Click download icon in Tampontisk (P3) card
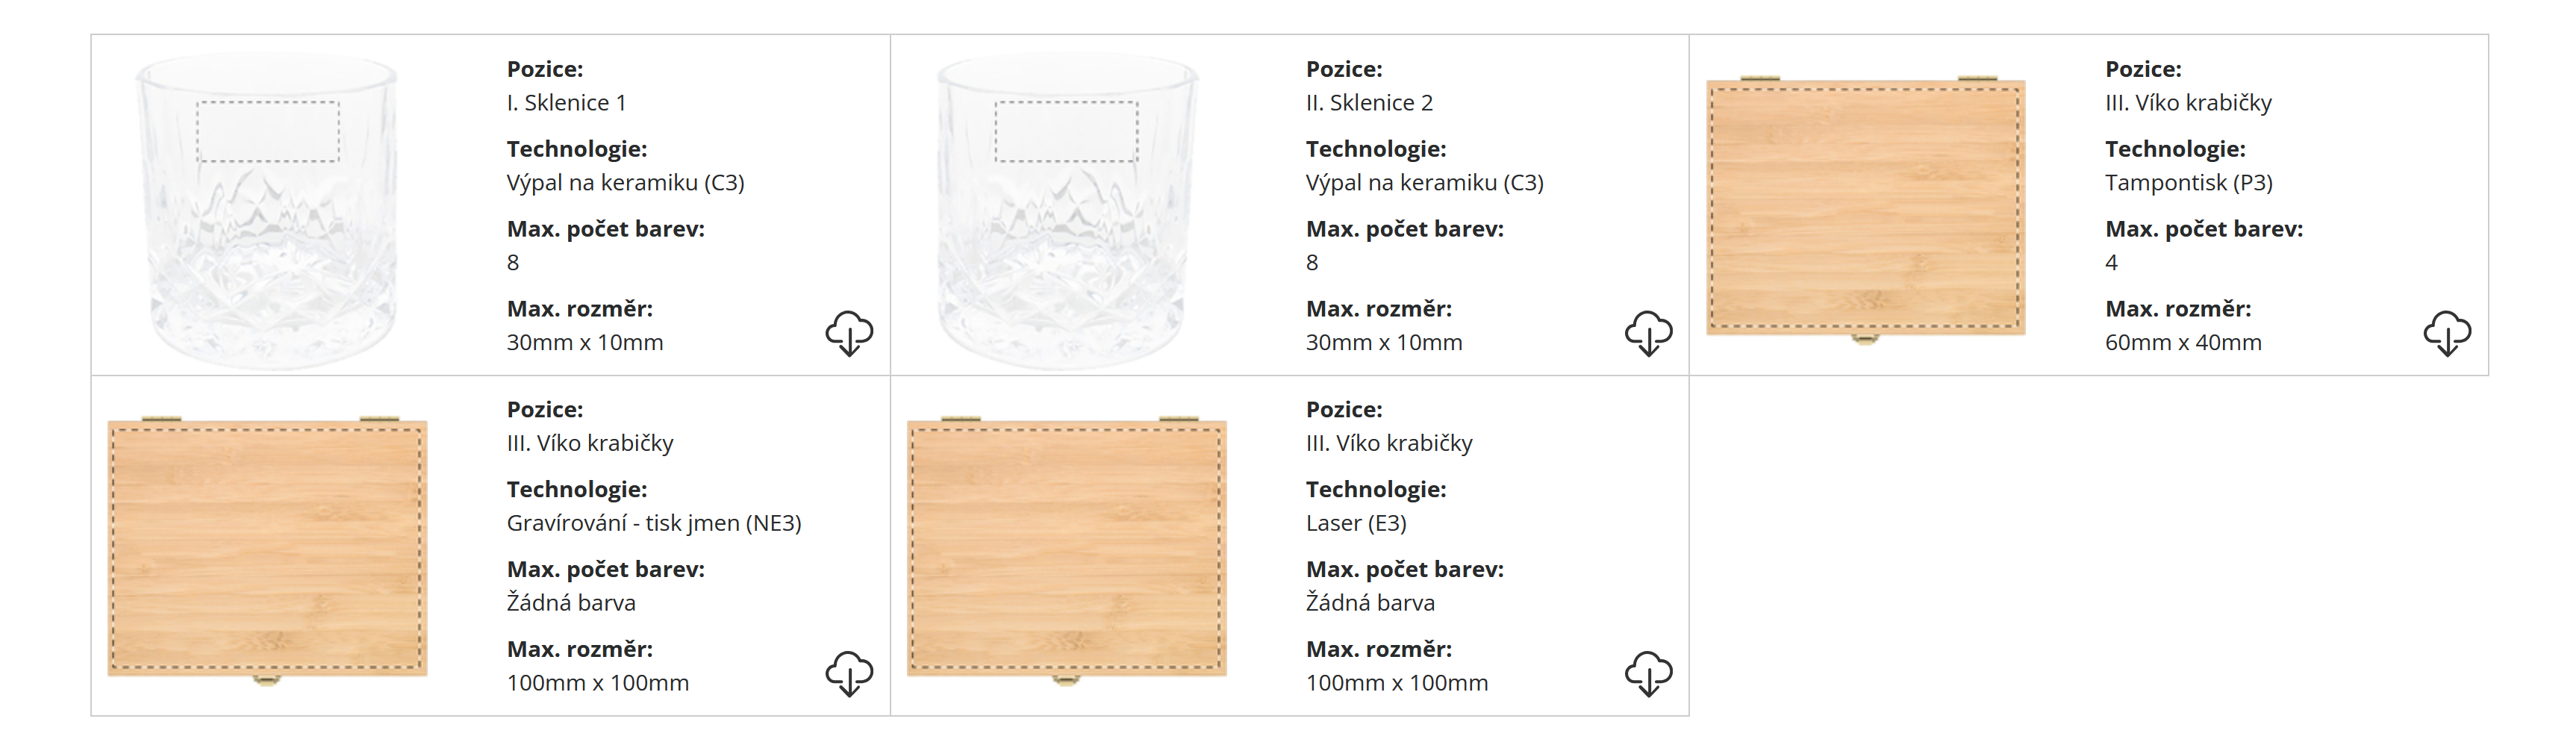Viewport: 2576px width, 751px height. click(x=2447, y=332)
